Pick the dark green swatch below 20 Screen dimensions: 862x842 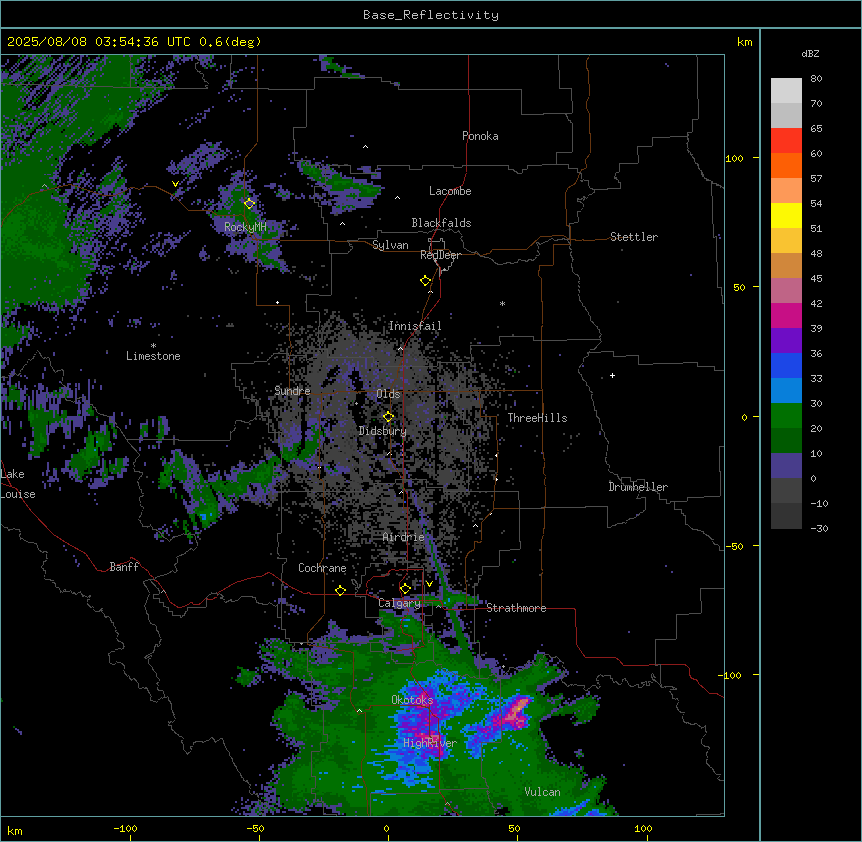[786, 440]
